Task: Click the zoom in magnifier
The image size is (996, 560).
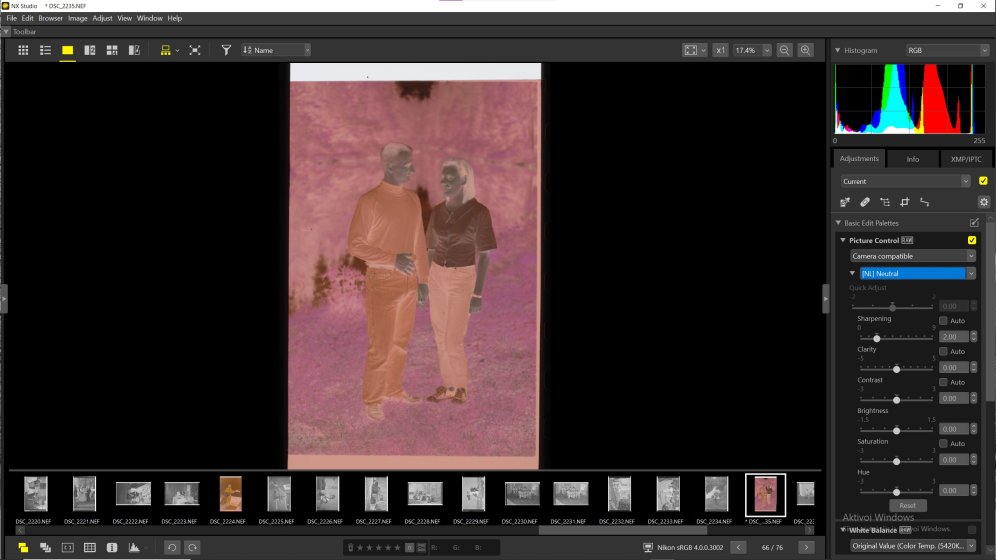Action: (805, 50)
